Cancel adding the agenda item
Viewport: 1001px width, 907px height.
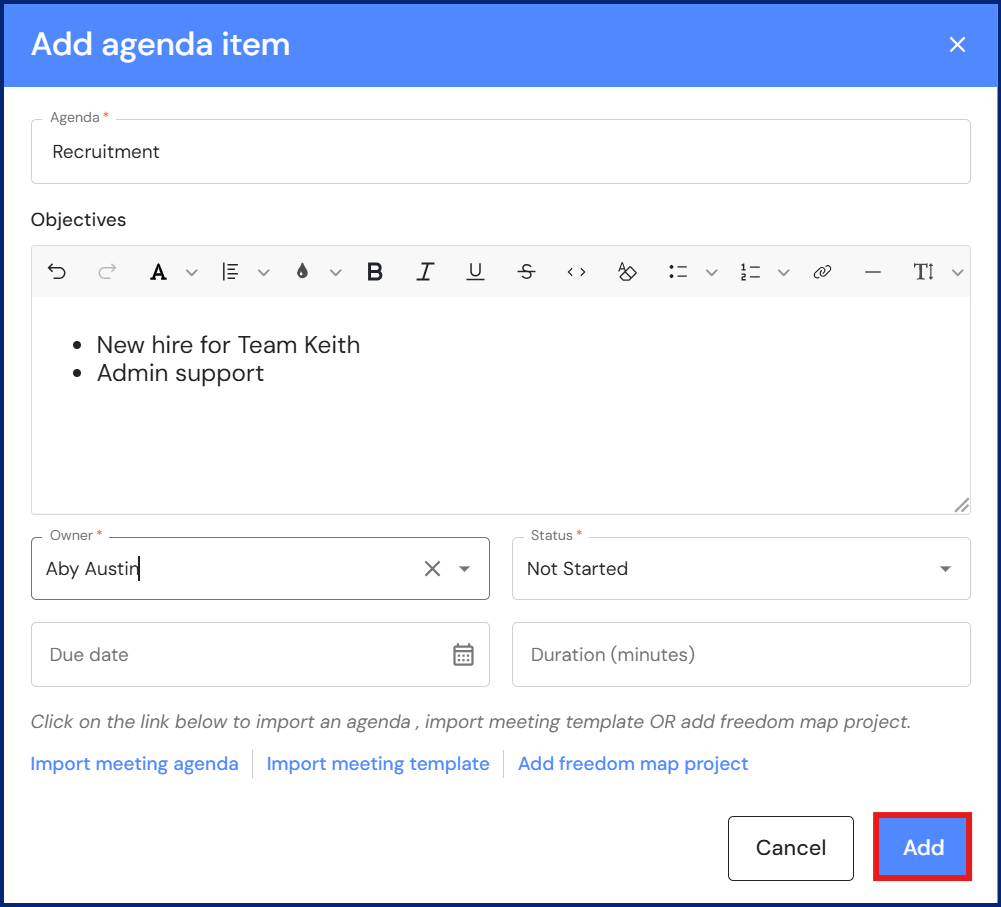tap(790, 848)
